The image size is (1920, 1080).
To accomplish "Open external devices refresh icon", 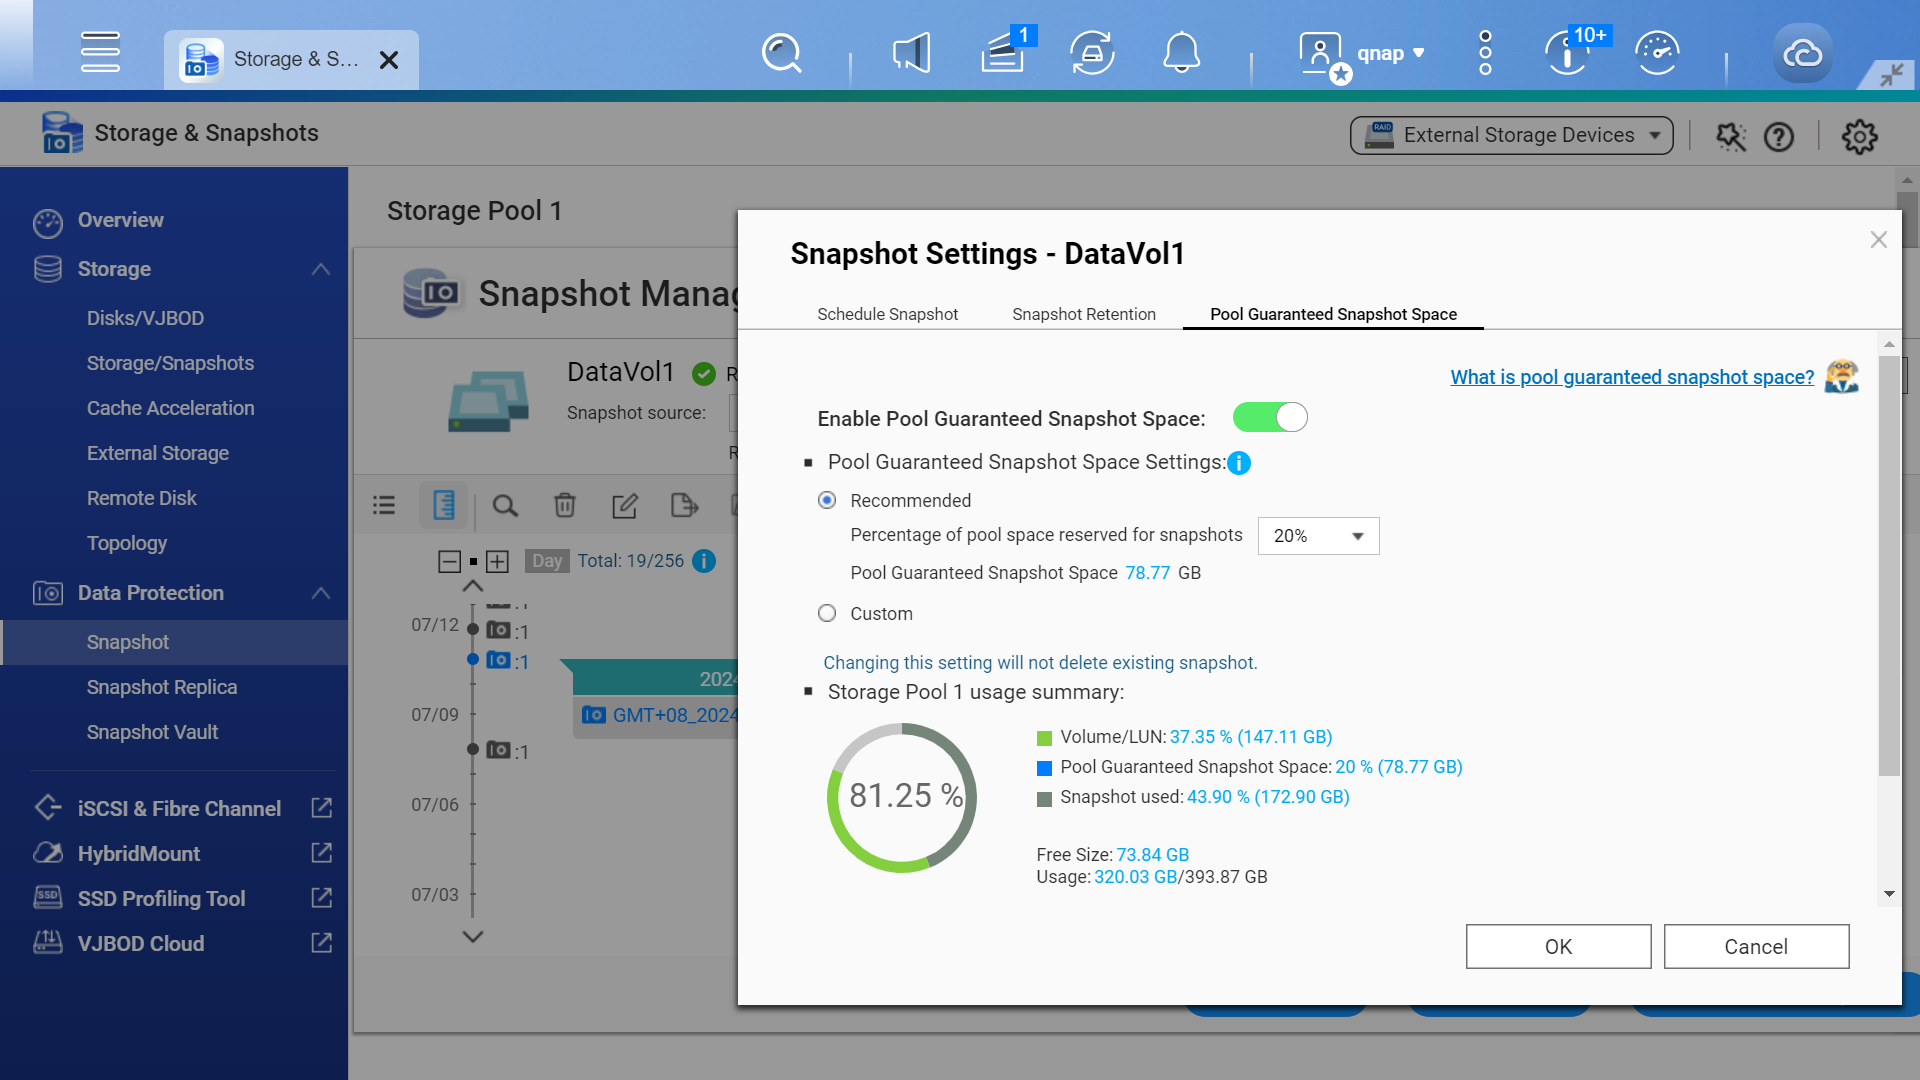I will (1092, 53).
